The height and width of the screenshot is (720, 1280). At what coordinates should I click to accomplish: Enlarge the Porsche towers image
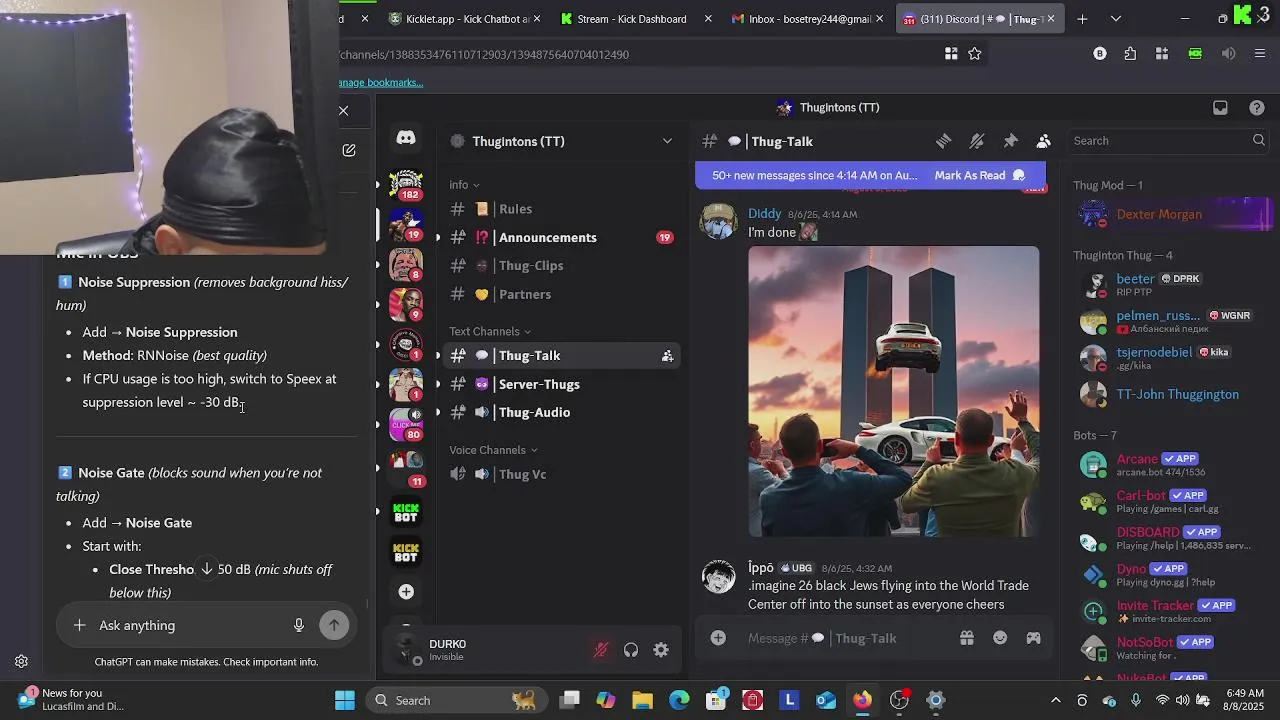click(894, 392)
